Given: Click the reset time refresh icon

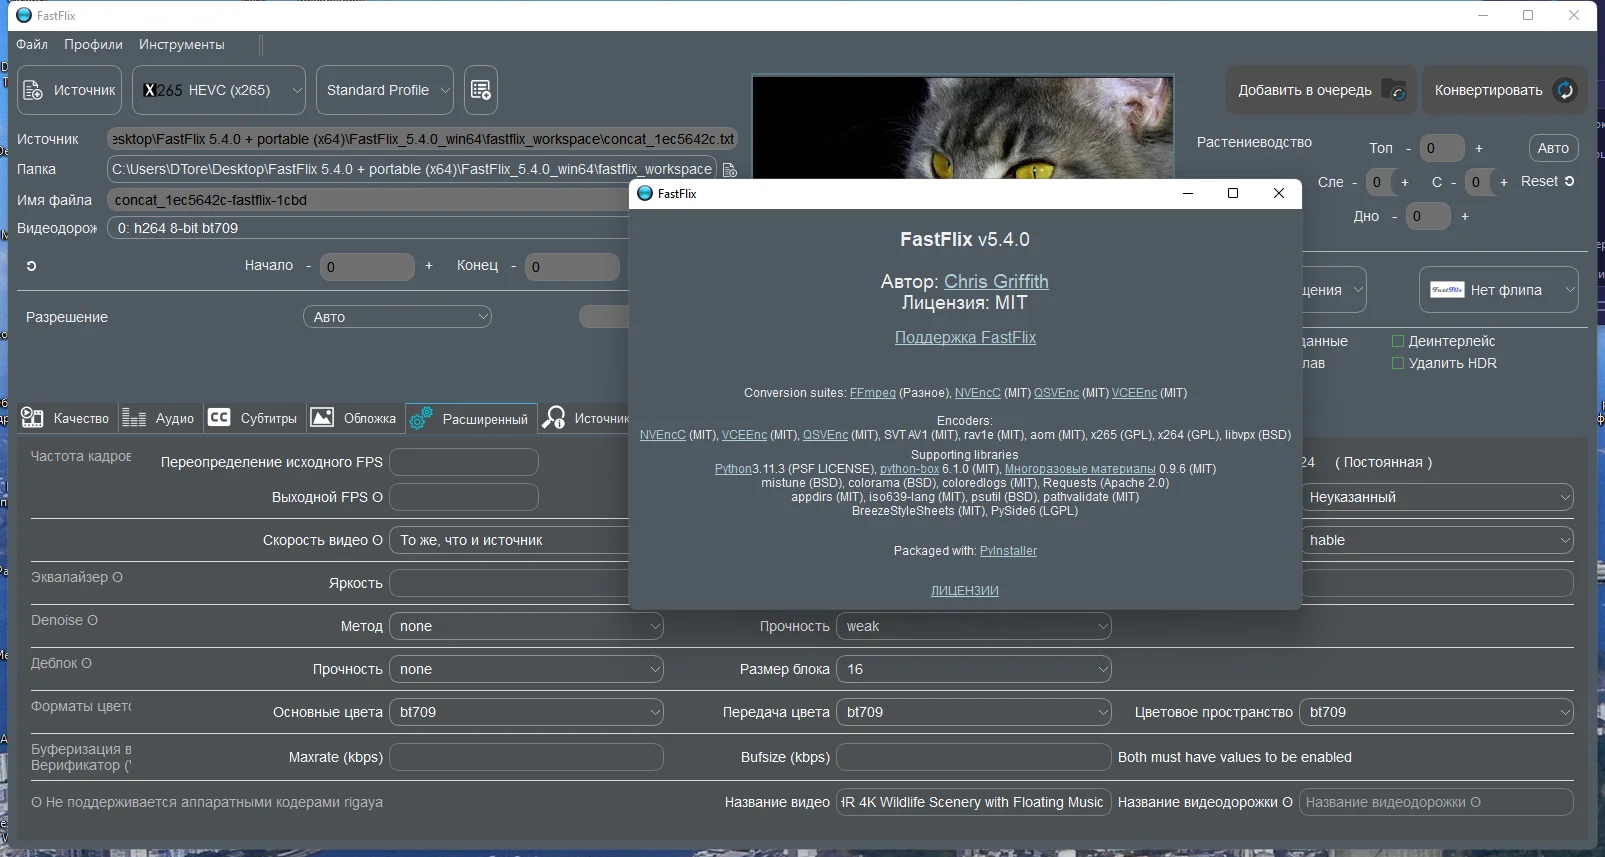Looking at the screenshot, I should pos(31,266).
